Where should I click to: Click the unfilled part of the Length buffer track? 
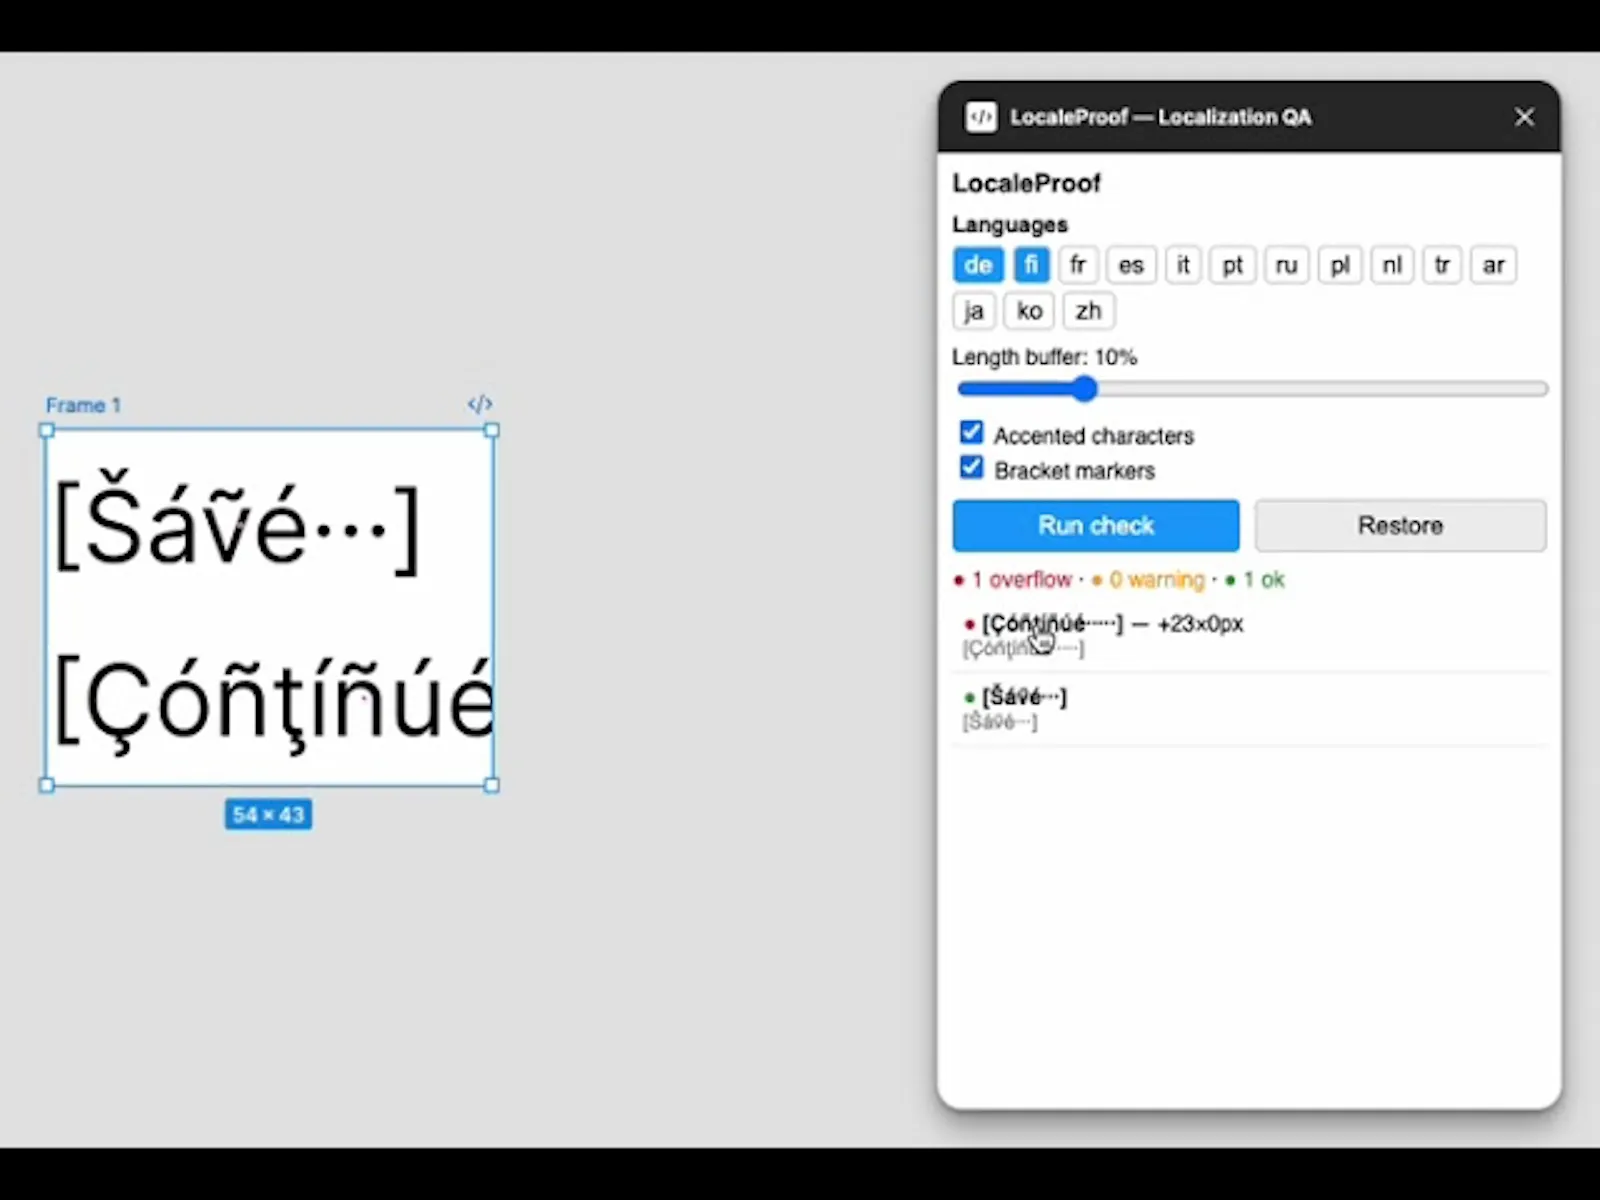pyautogui.click(x=1322, y=389)
